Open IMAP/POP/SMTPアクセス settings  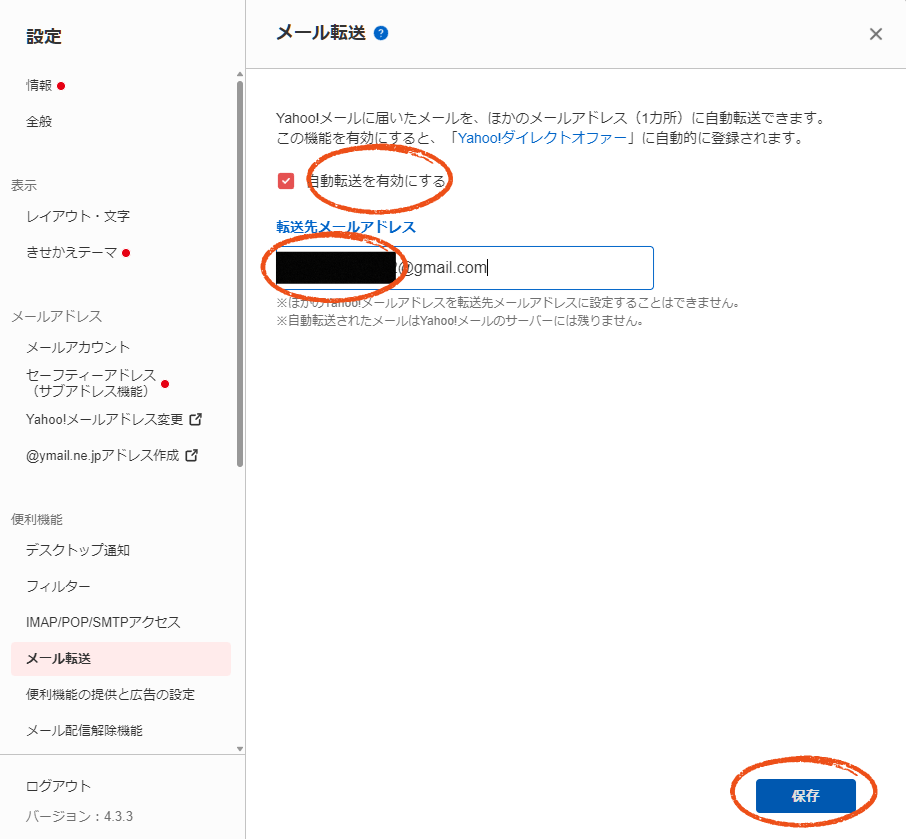click(103, 622)
